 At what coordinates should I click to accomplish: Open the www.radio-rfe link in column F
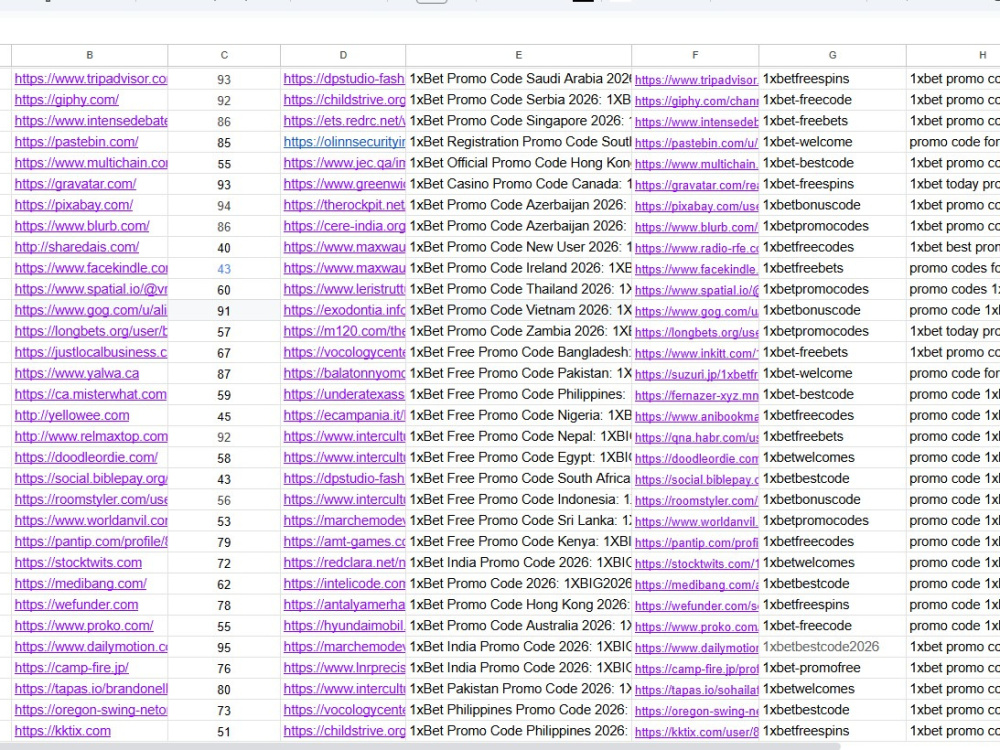[x=696, y=248]
